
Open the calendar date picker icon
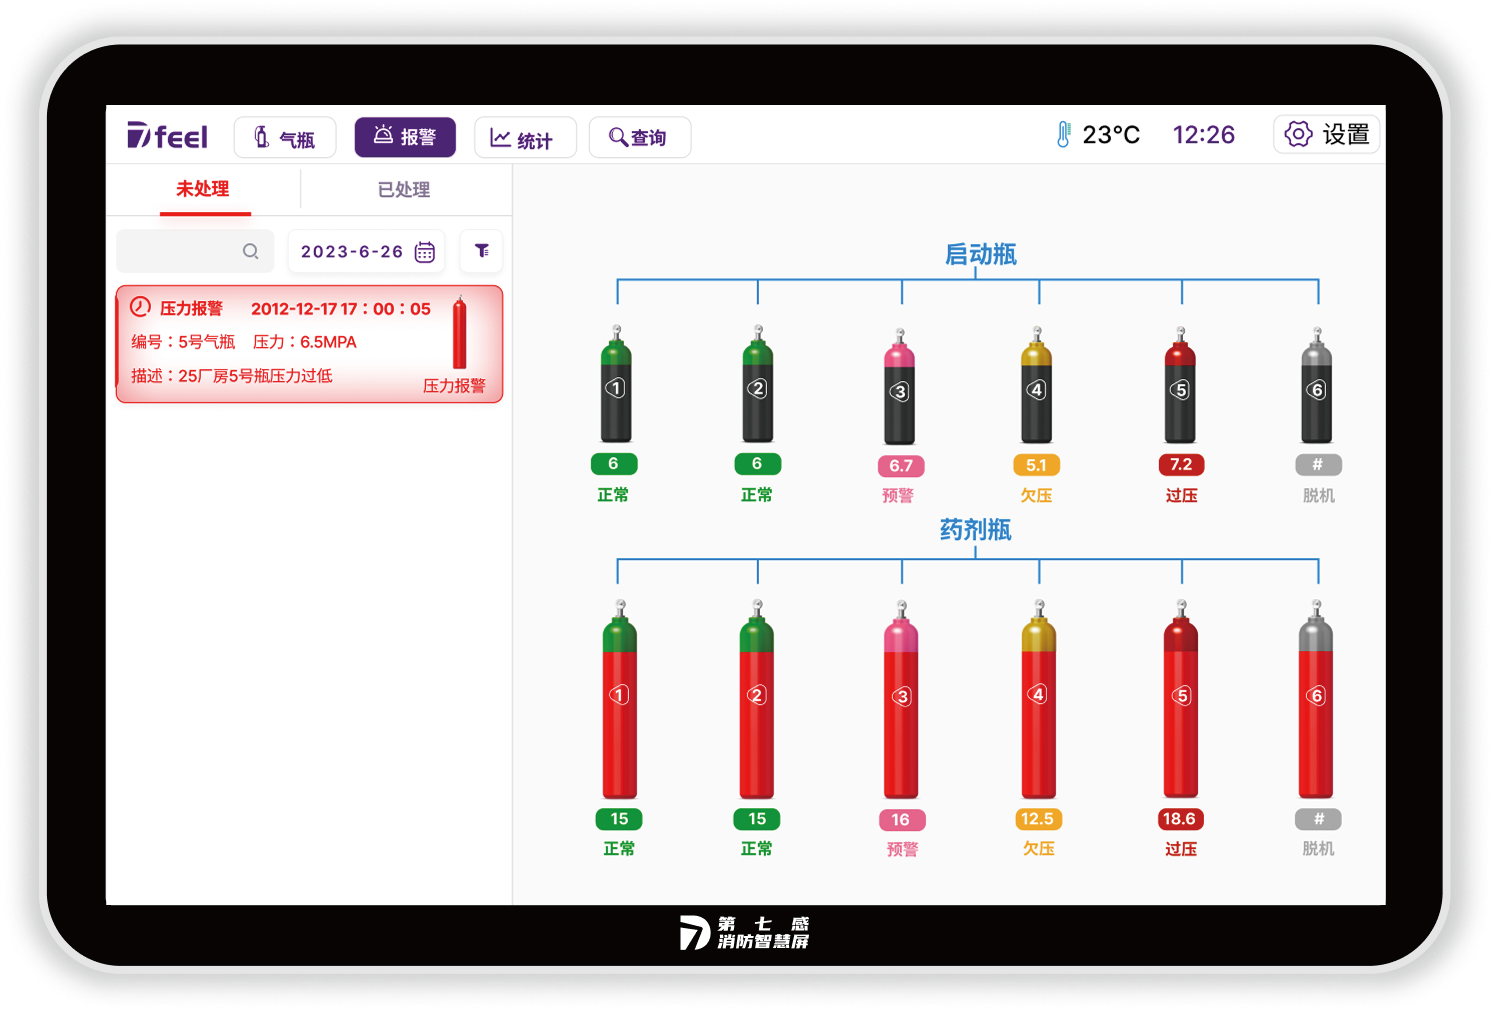pyautogui.click(x=425, y=252)
